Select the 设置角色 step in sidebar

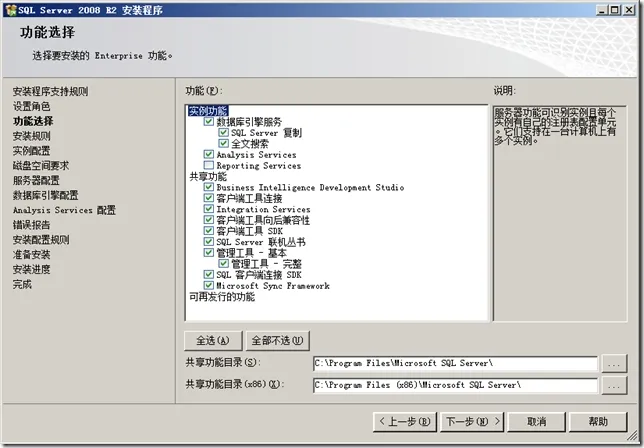pos(32,106)
